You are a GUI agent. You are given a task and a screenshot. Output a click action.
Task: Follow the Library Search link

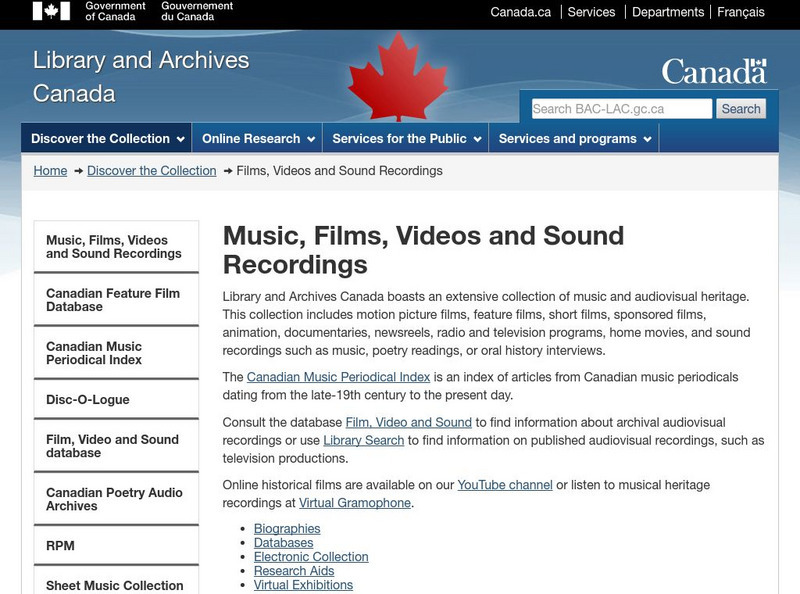364,440
